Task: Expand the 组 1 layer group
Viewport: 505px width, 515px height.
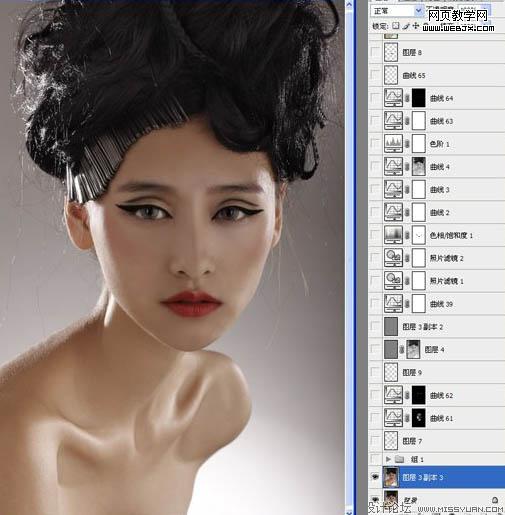Action: pyautogui.click(x=388, y=459)
